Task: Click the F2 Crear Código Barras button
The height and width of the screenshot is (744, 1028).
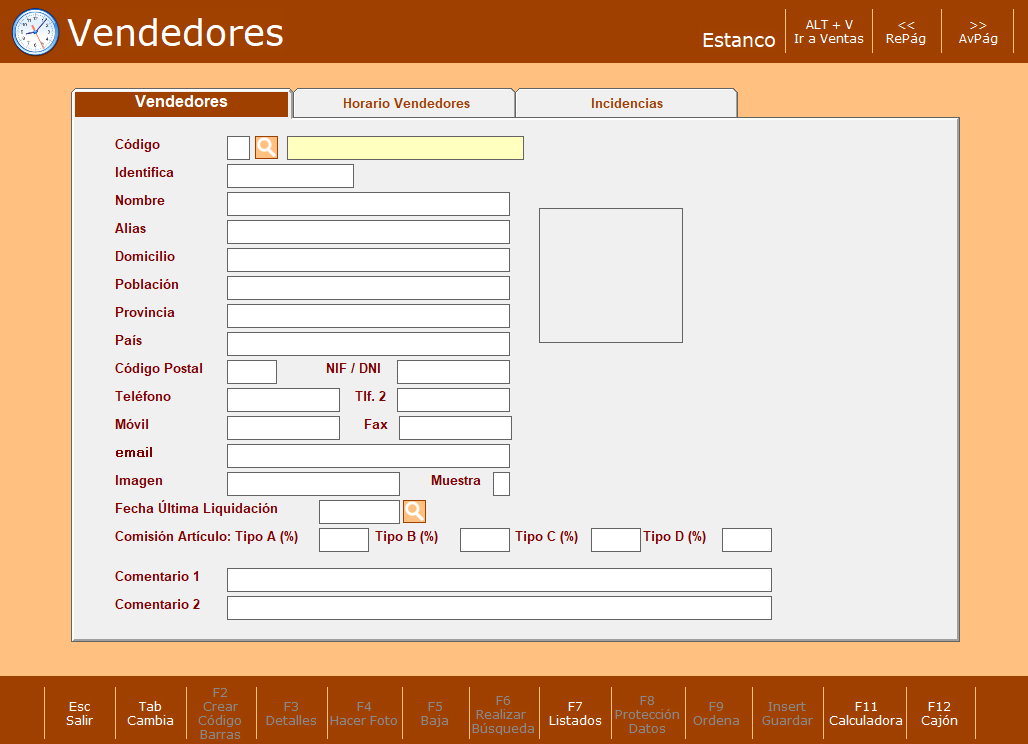Action: (220, 713)
